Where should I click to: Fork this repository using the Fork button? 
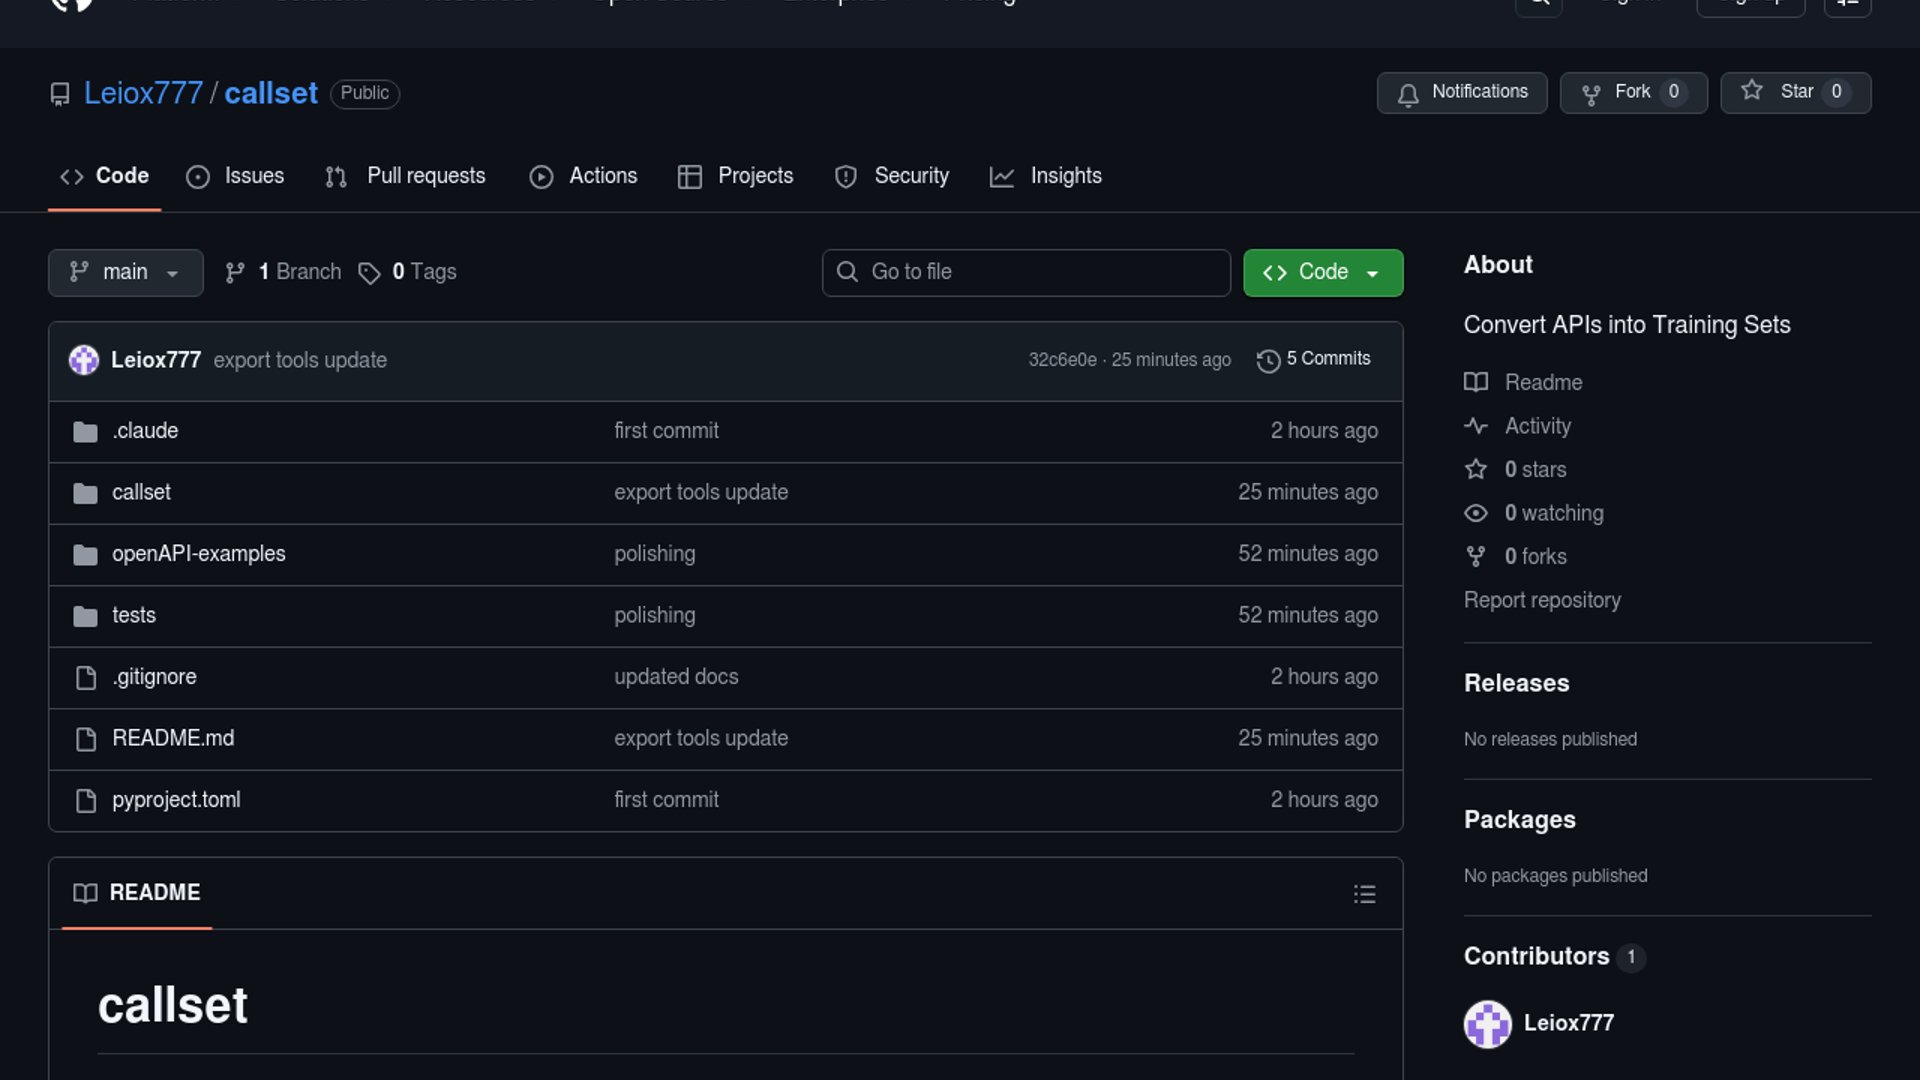[1632, 93]
